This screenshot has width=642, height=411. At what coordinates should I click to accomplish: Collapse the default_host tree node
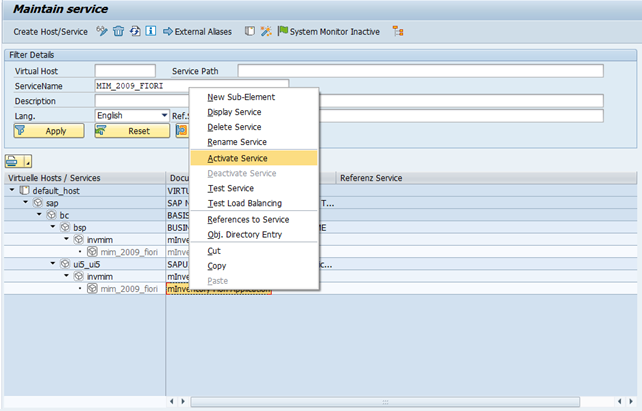point(12,190)
